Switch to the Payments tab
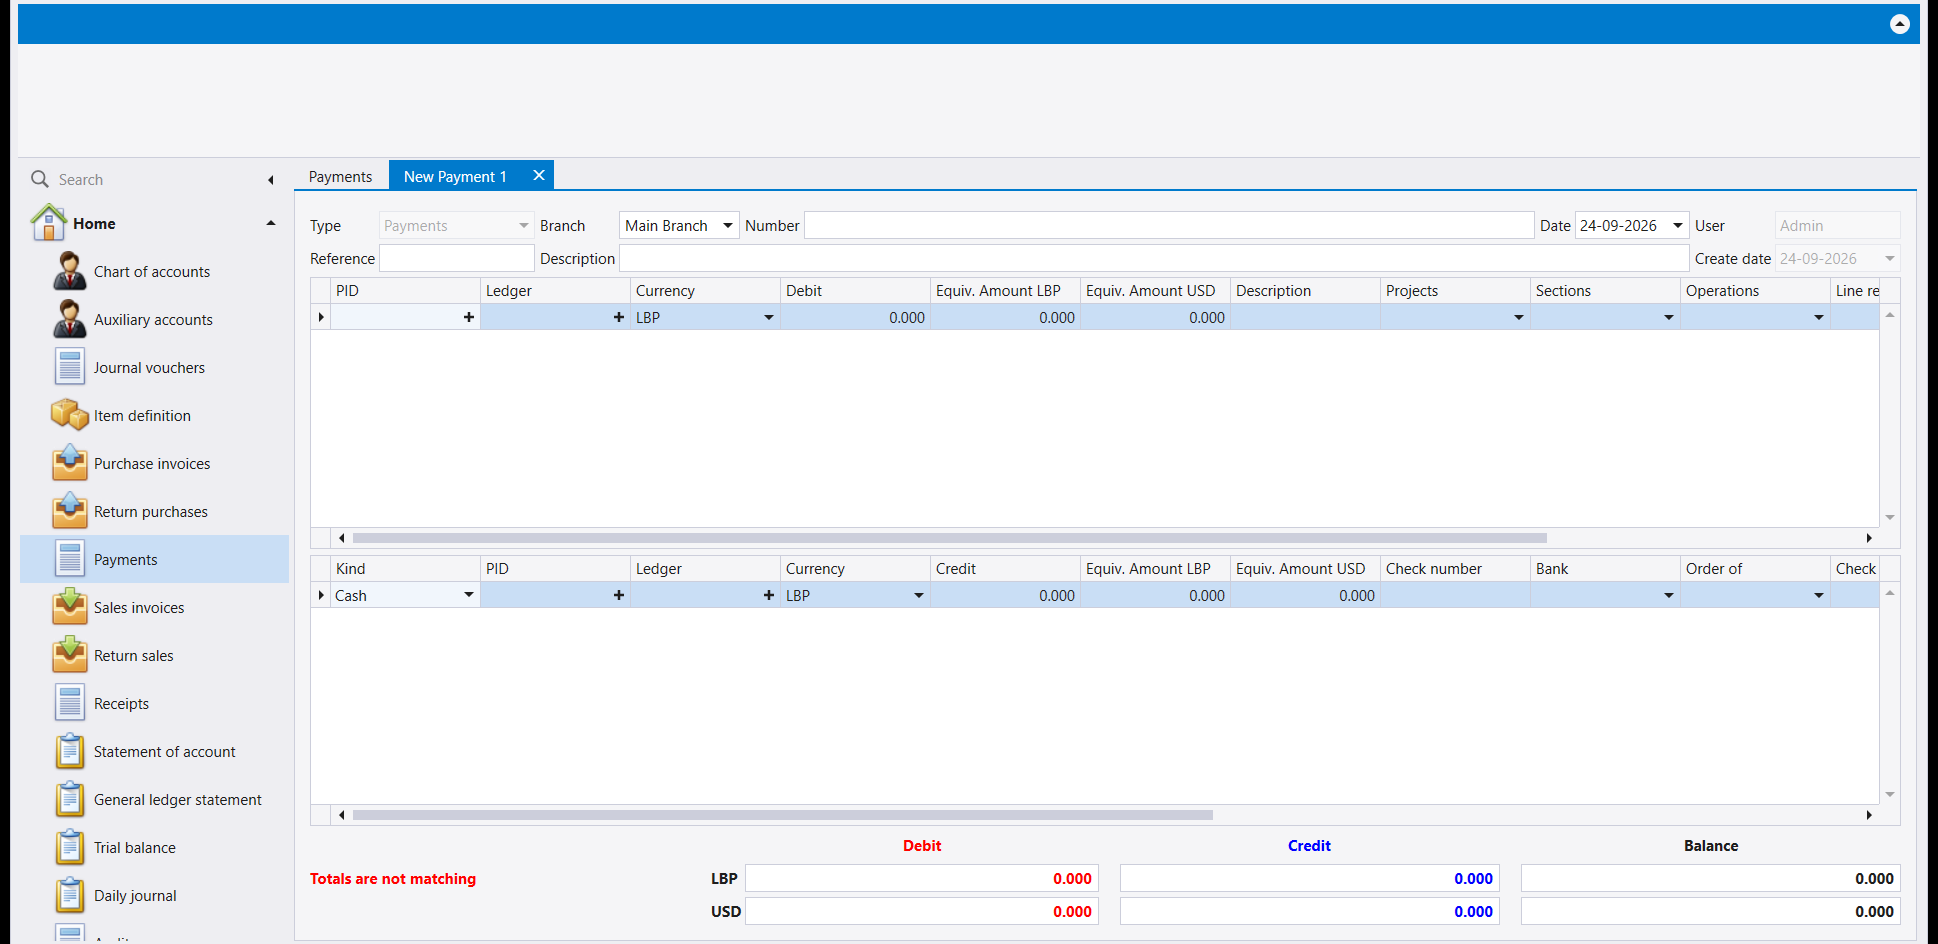 340,177
